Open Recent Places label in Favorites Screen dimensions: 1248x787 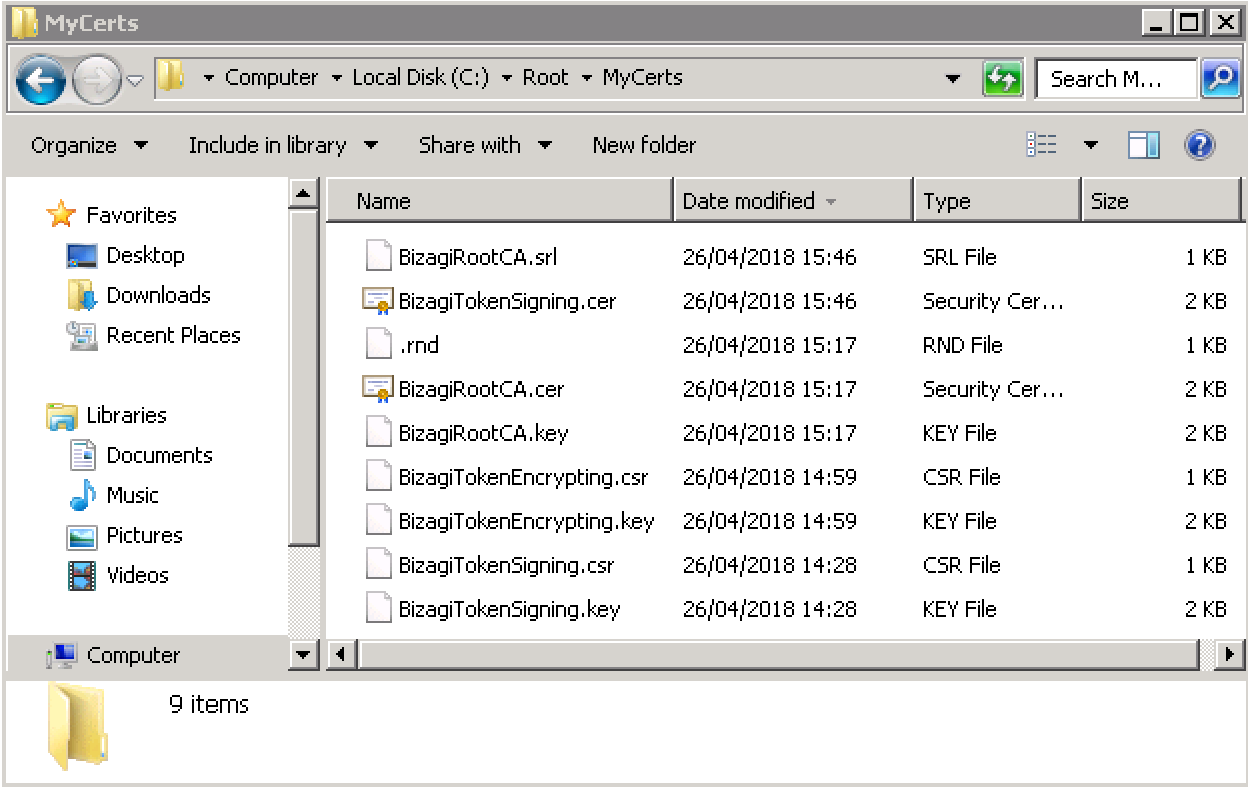(174, 335)
